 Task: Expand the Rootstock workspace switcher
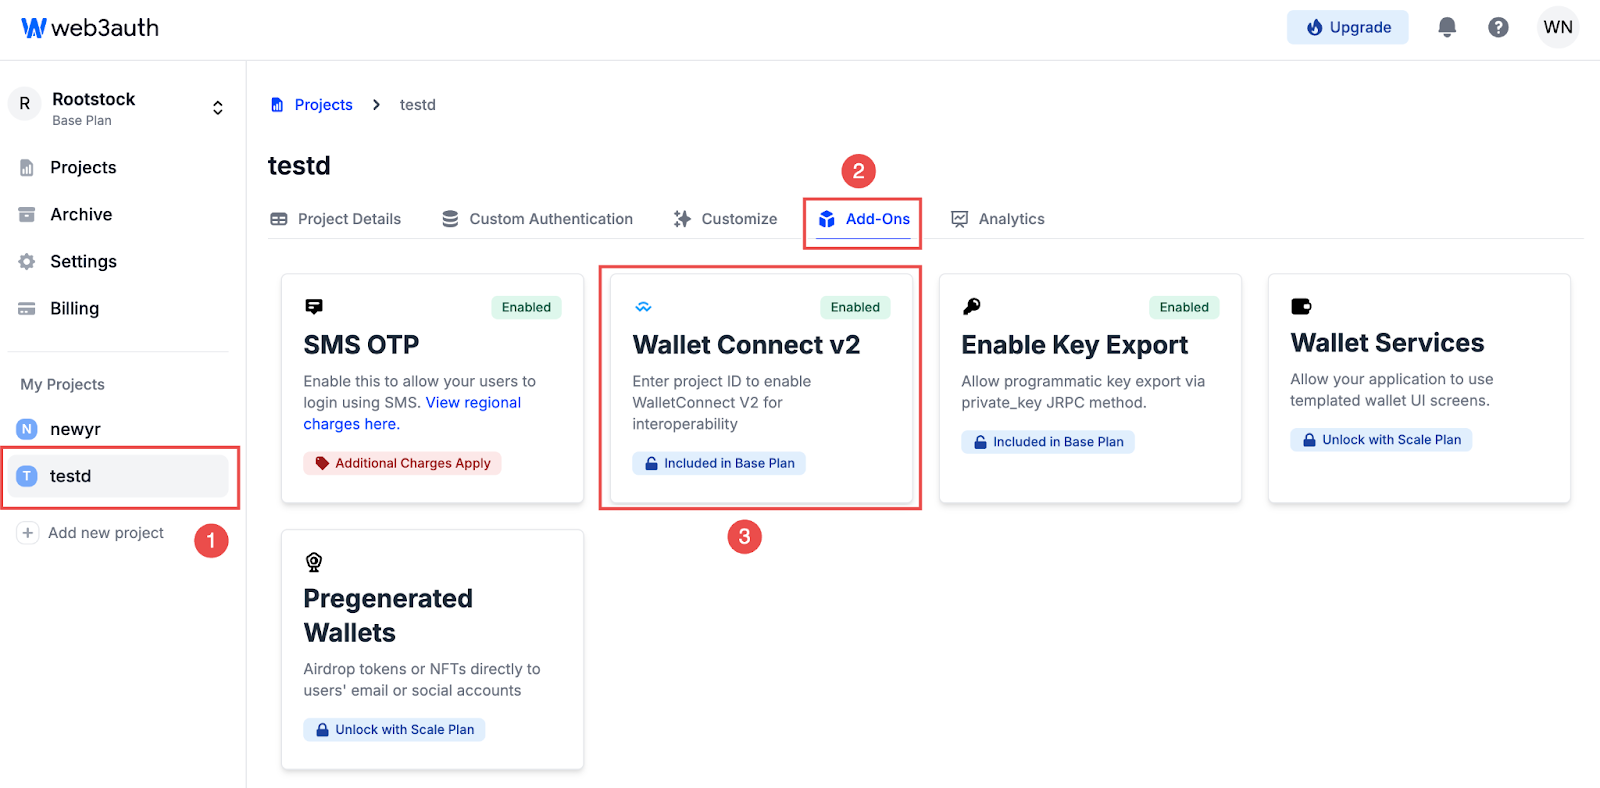tap(217, 108)
